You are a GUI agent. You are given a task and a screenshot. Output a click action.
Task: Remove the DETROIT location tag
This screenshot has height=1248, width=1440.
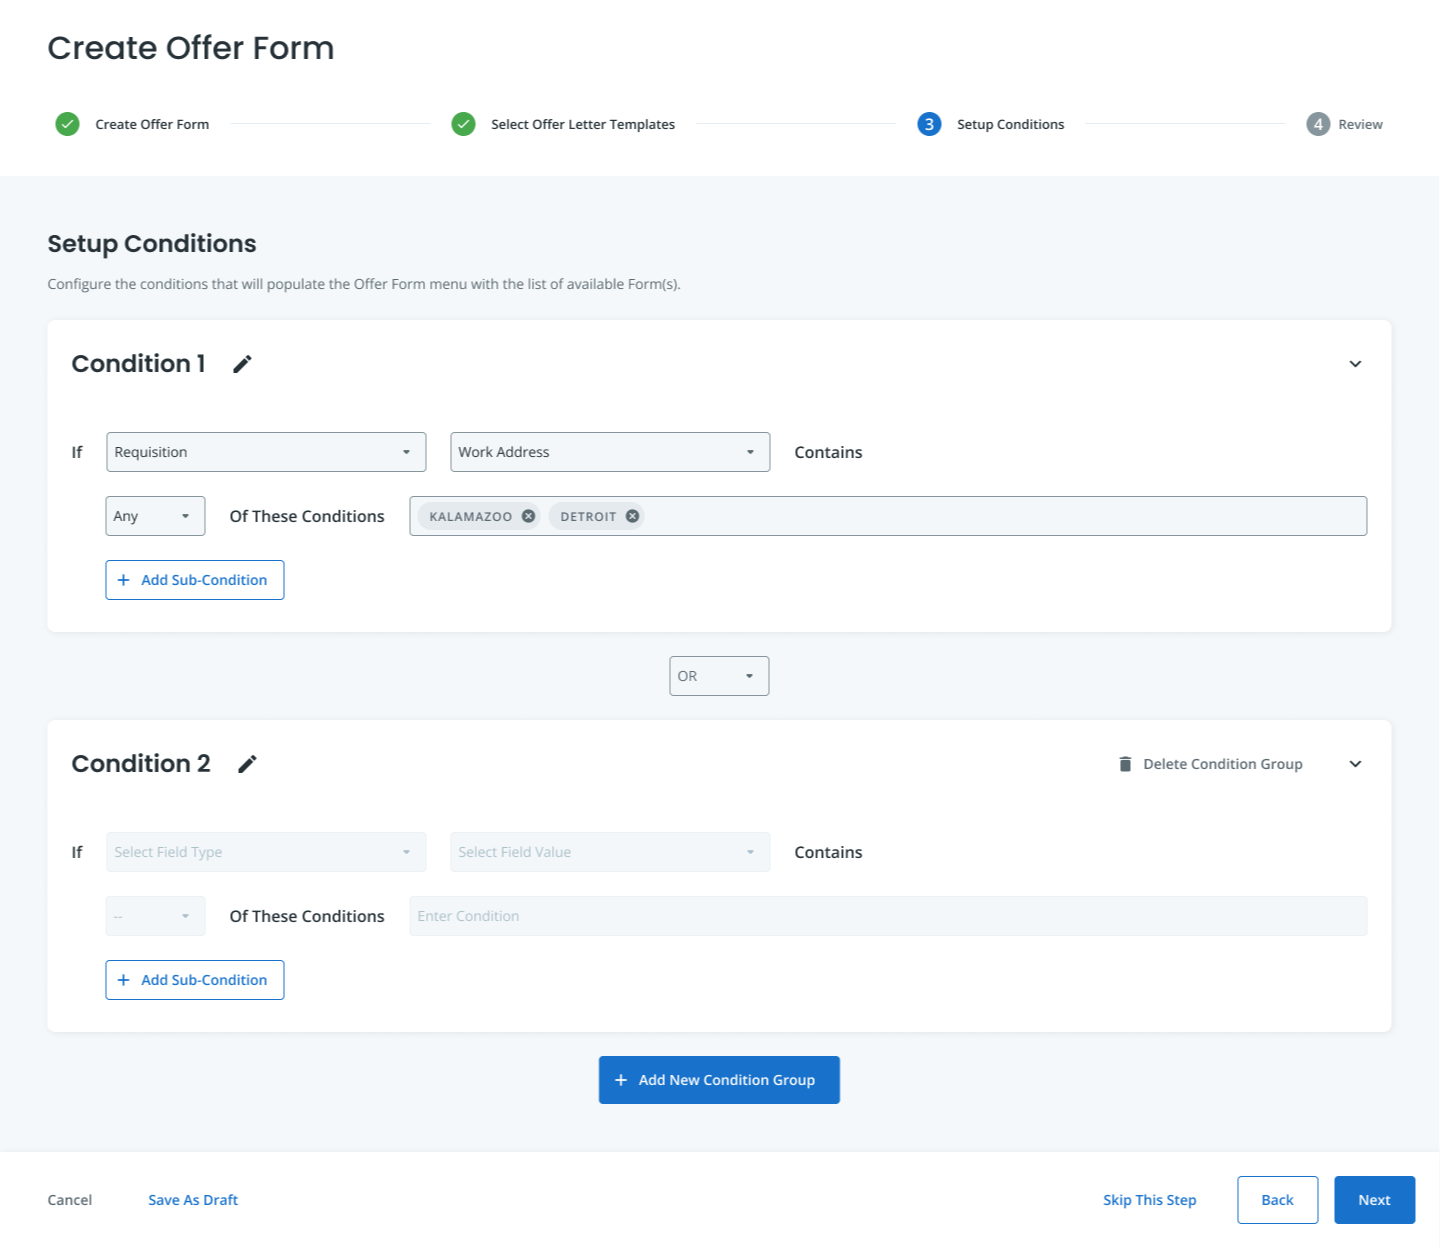pos(631,516)
